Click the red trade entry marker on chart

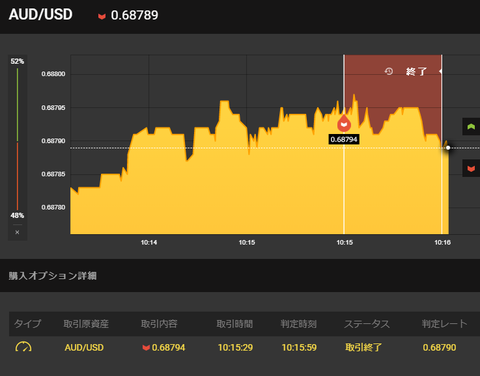[x=344, y=123]
